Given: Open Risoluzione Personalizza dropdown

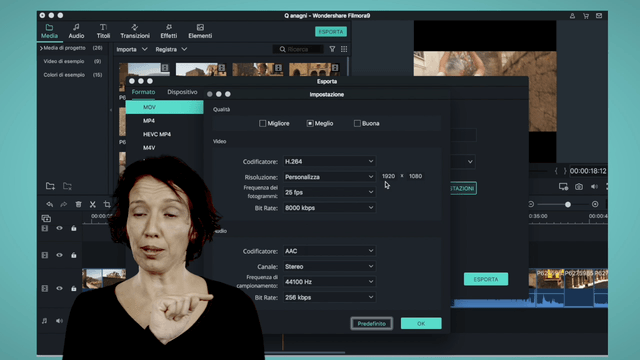Looking at the screenshot, I should coord(329,177).
